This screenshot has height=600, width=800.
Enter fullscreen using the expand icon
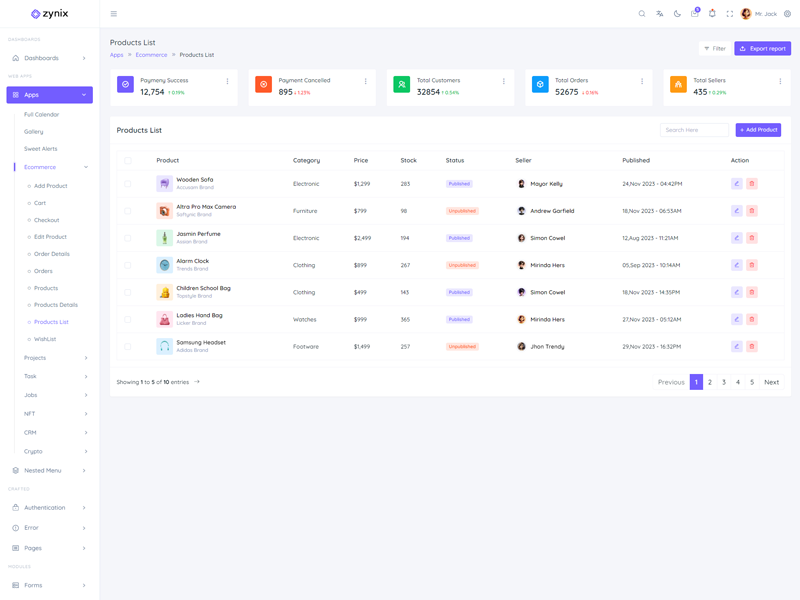[x=729, y=14]
